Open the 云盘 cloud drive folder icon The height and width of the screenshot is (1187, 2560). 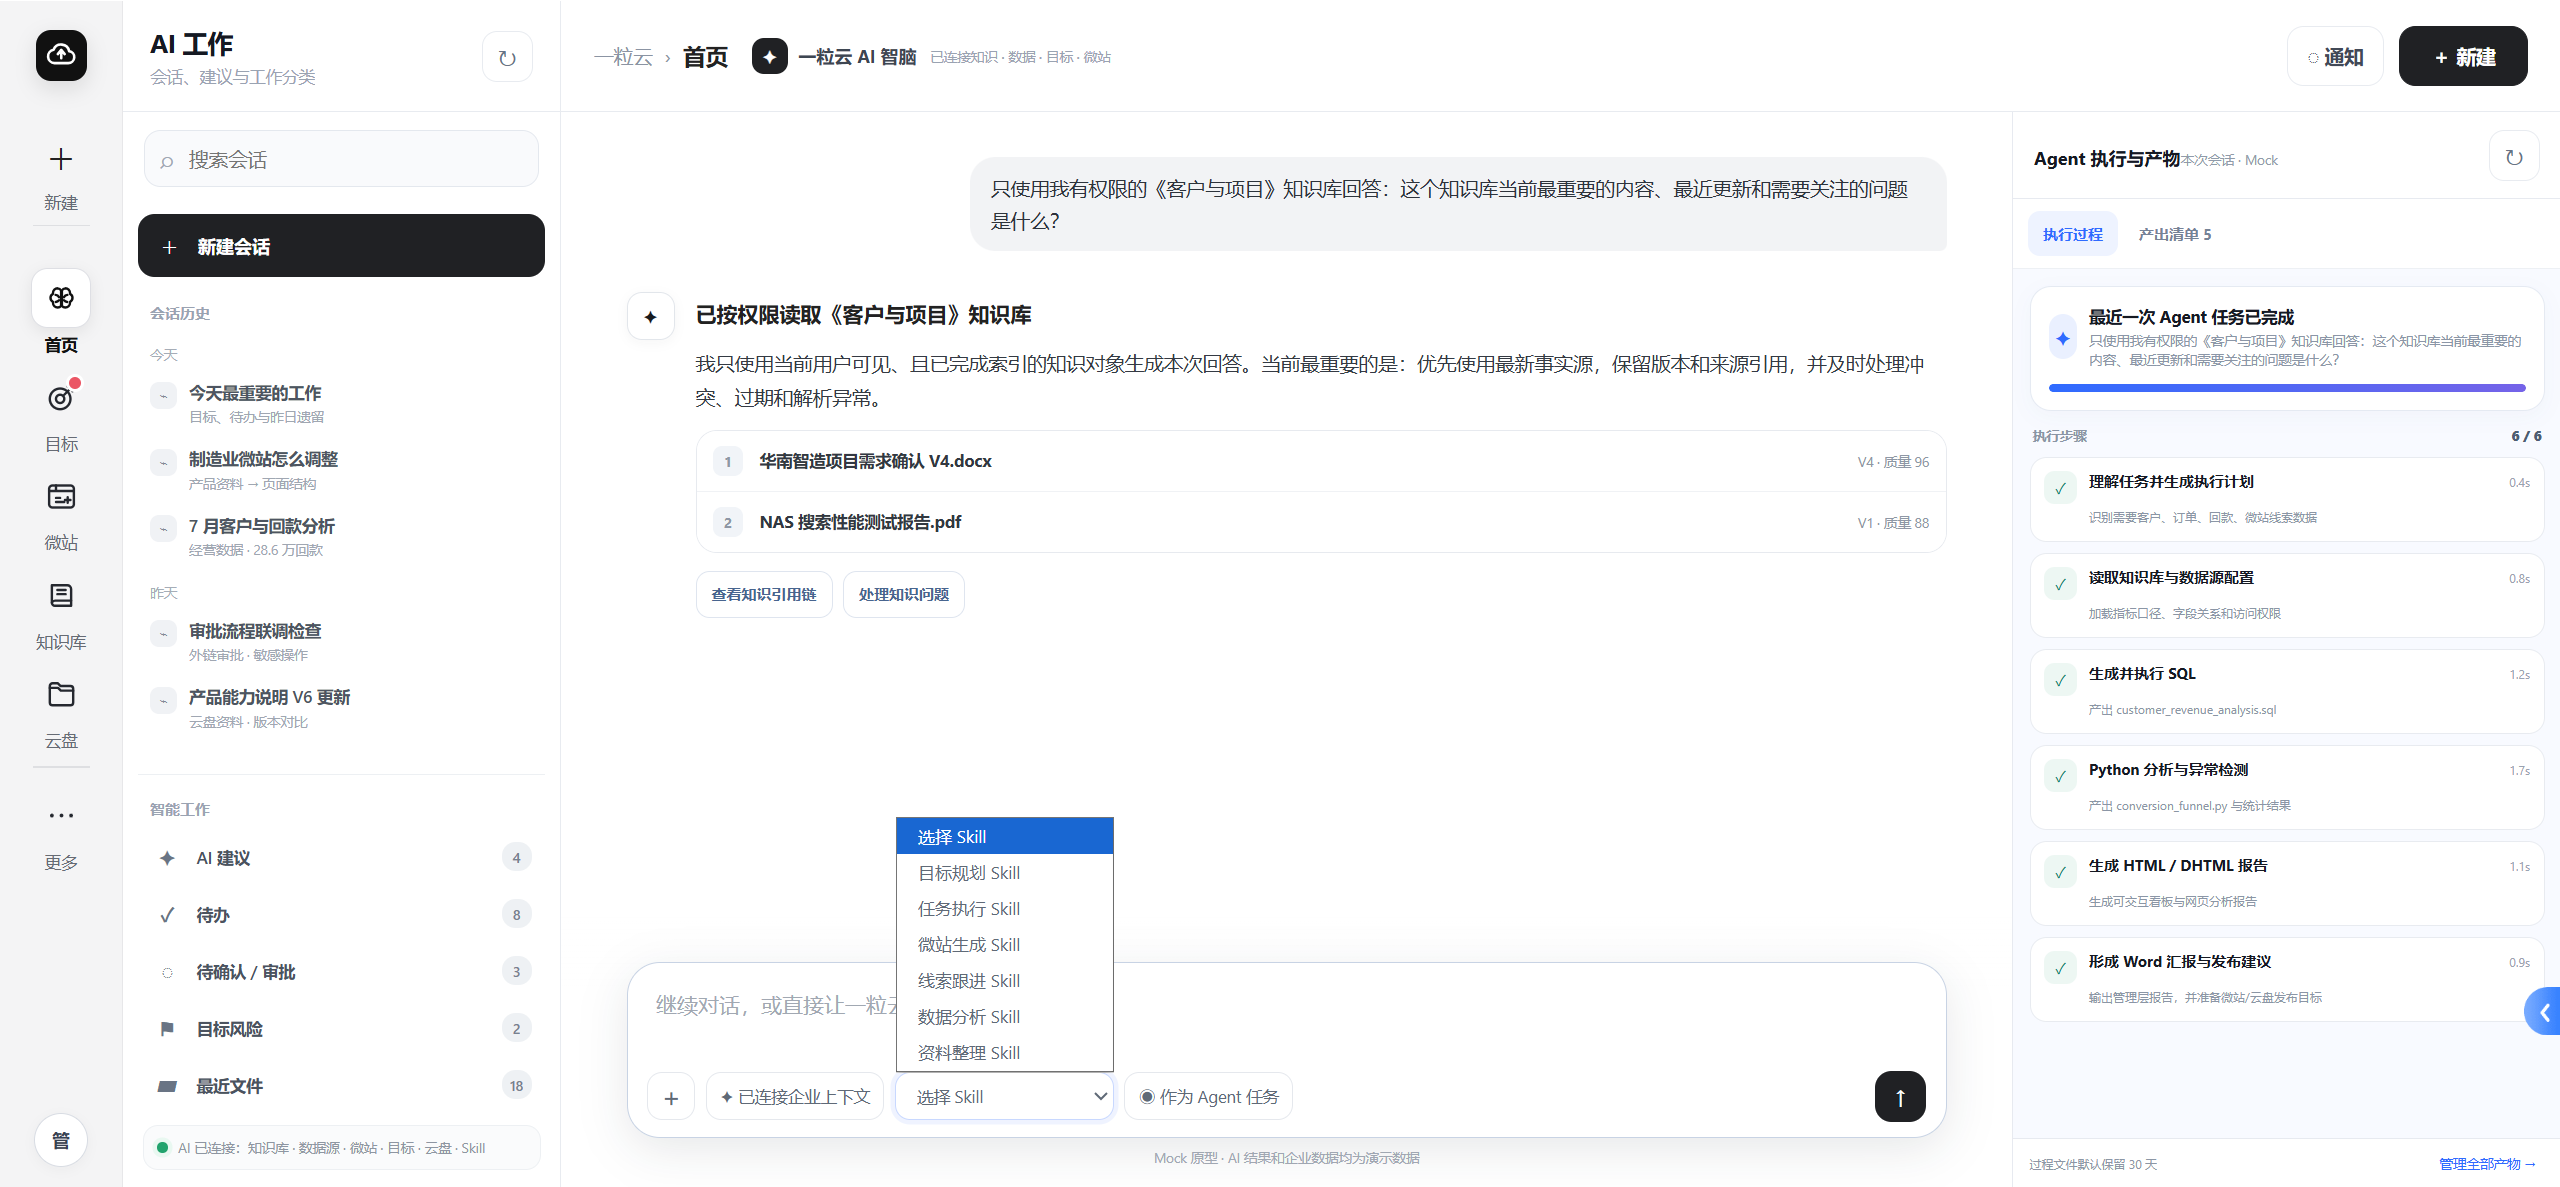[61, 695]
